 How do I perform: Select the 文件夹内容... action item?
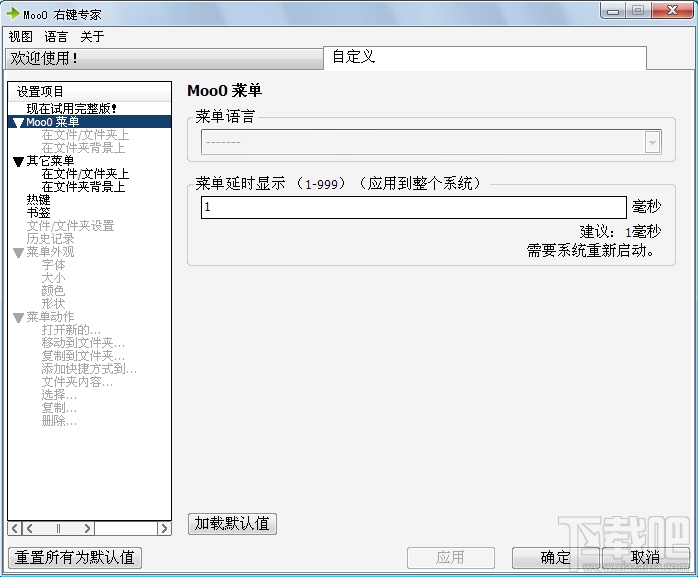pos(77,382)
